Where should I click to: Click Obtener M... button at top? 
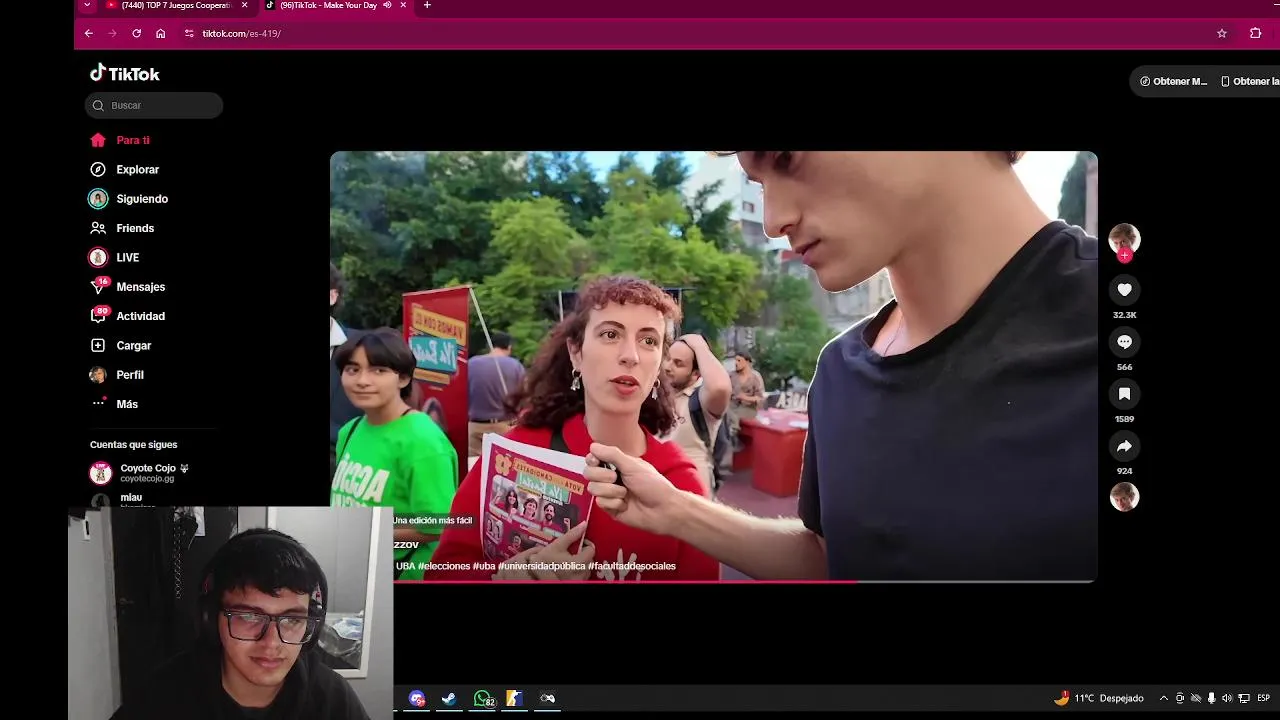pos(1174,81)
